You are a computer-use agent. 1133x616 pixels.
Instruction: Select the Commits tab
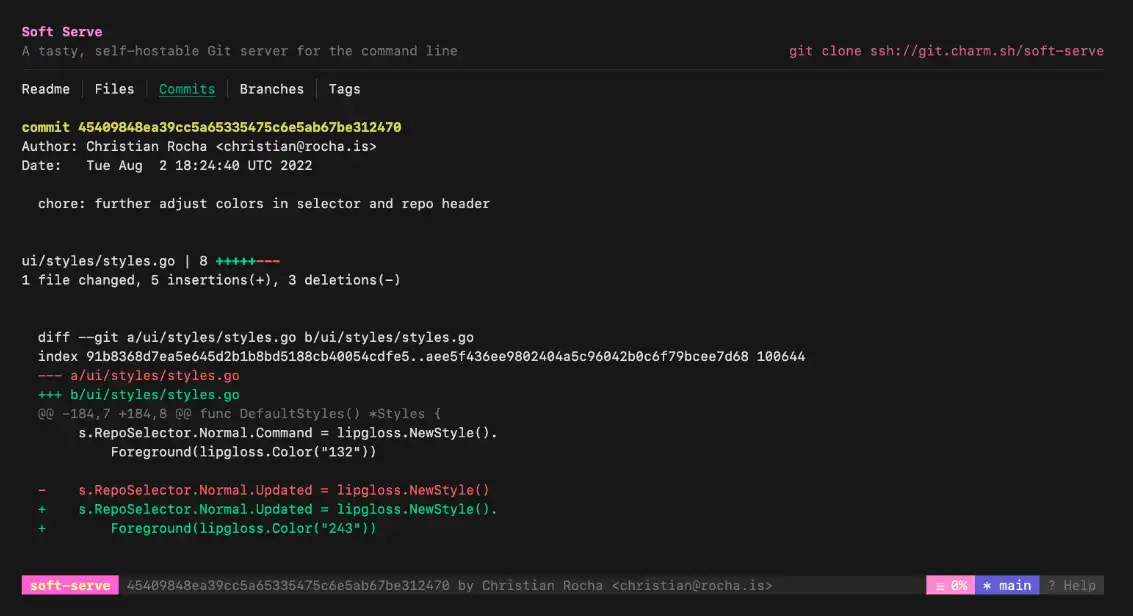coord(187,89)
